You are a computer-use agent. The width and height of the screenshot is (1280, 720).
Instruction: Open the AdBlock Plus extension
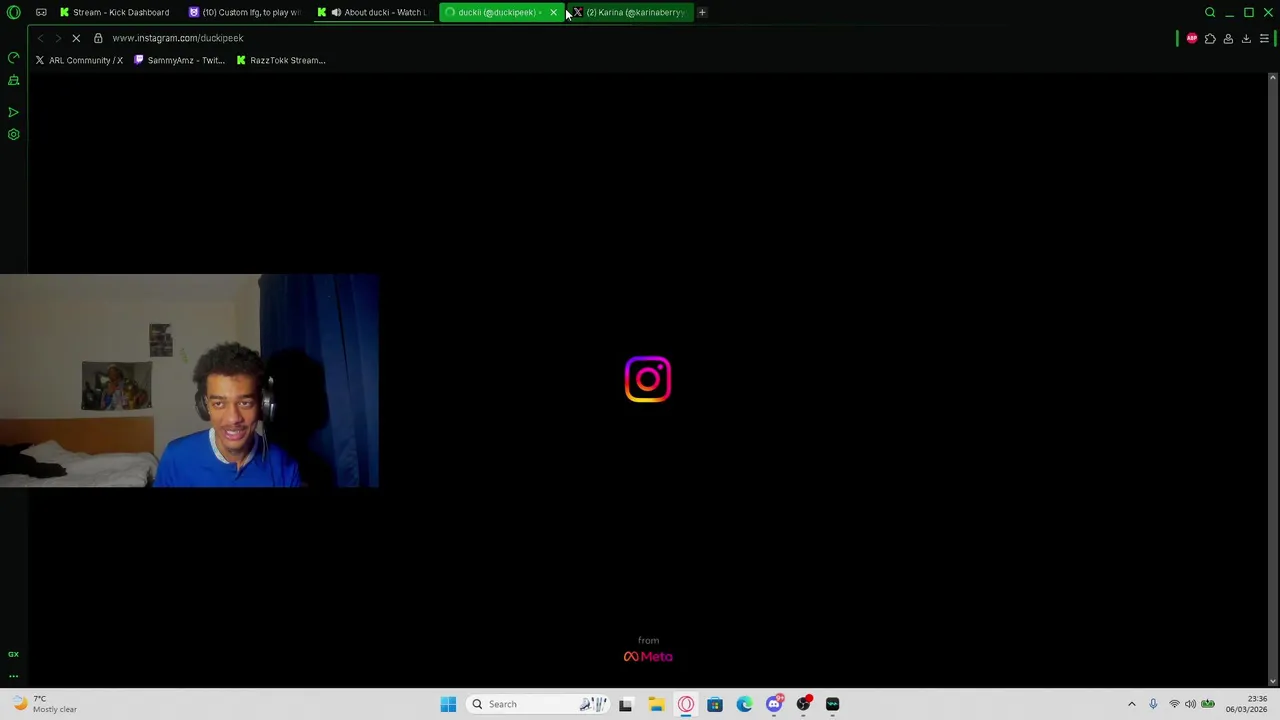(x=1192, y=38)
